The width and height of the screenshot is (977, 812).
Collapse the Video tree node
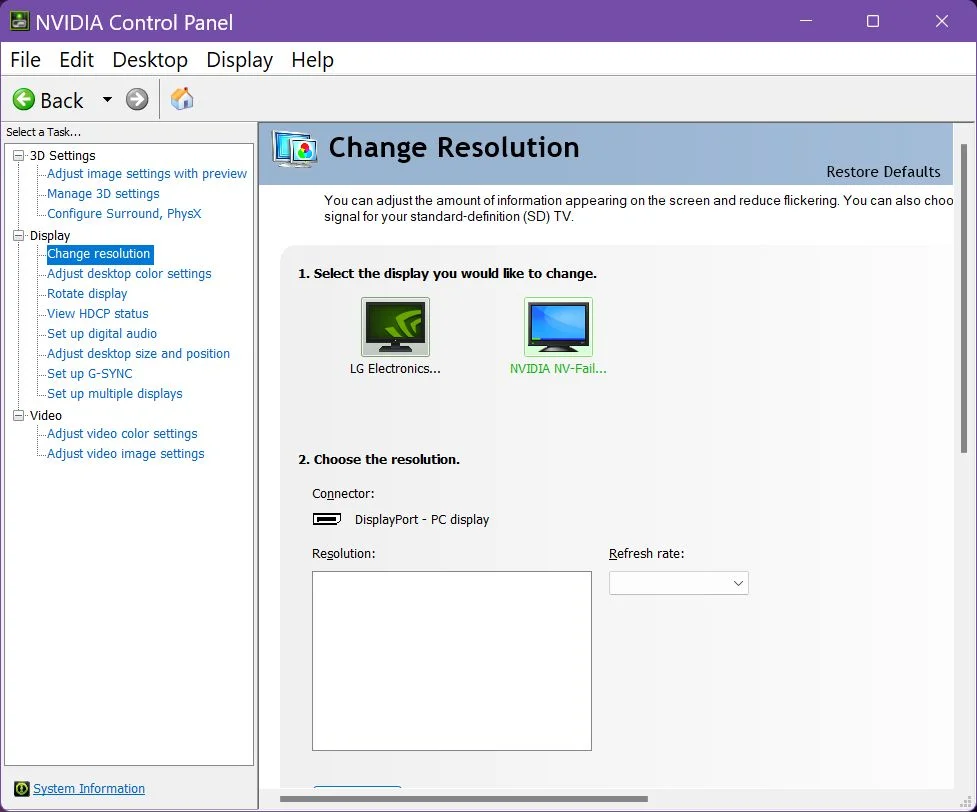(x=19, y=415)
